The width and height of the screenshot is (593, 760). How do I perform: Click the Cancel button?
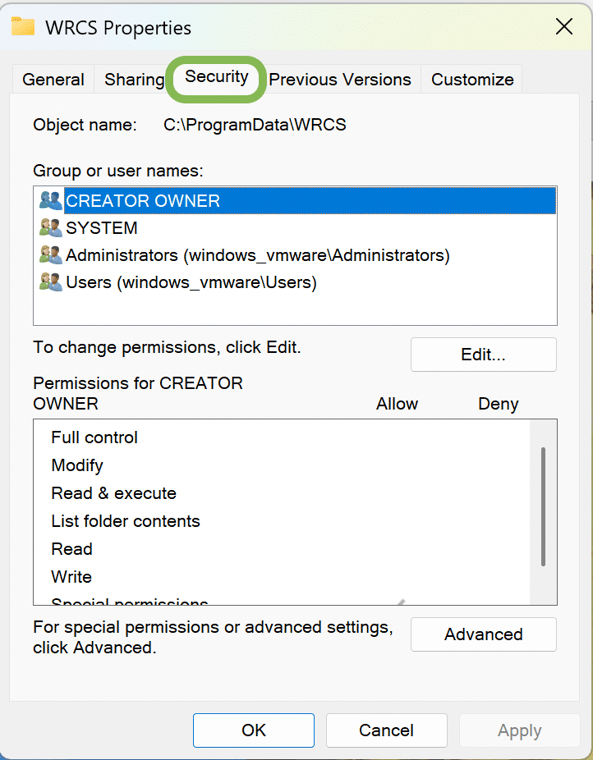tap(386, 730)
